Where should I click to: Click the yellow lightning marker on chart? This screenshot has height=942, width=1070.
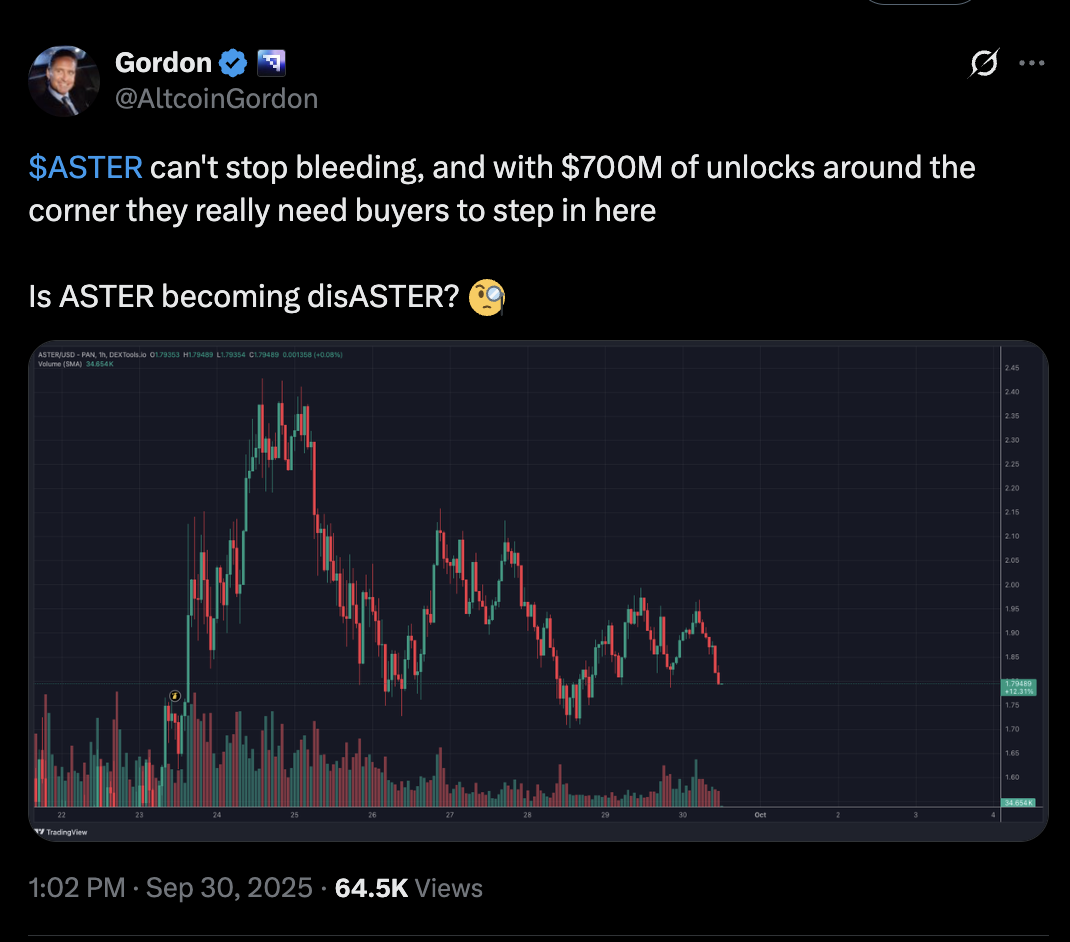coord(175,695)
